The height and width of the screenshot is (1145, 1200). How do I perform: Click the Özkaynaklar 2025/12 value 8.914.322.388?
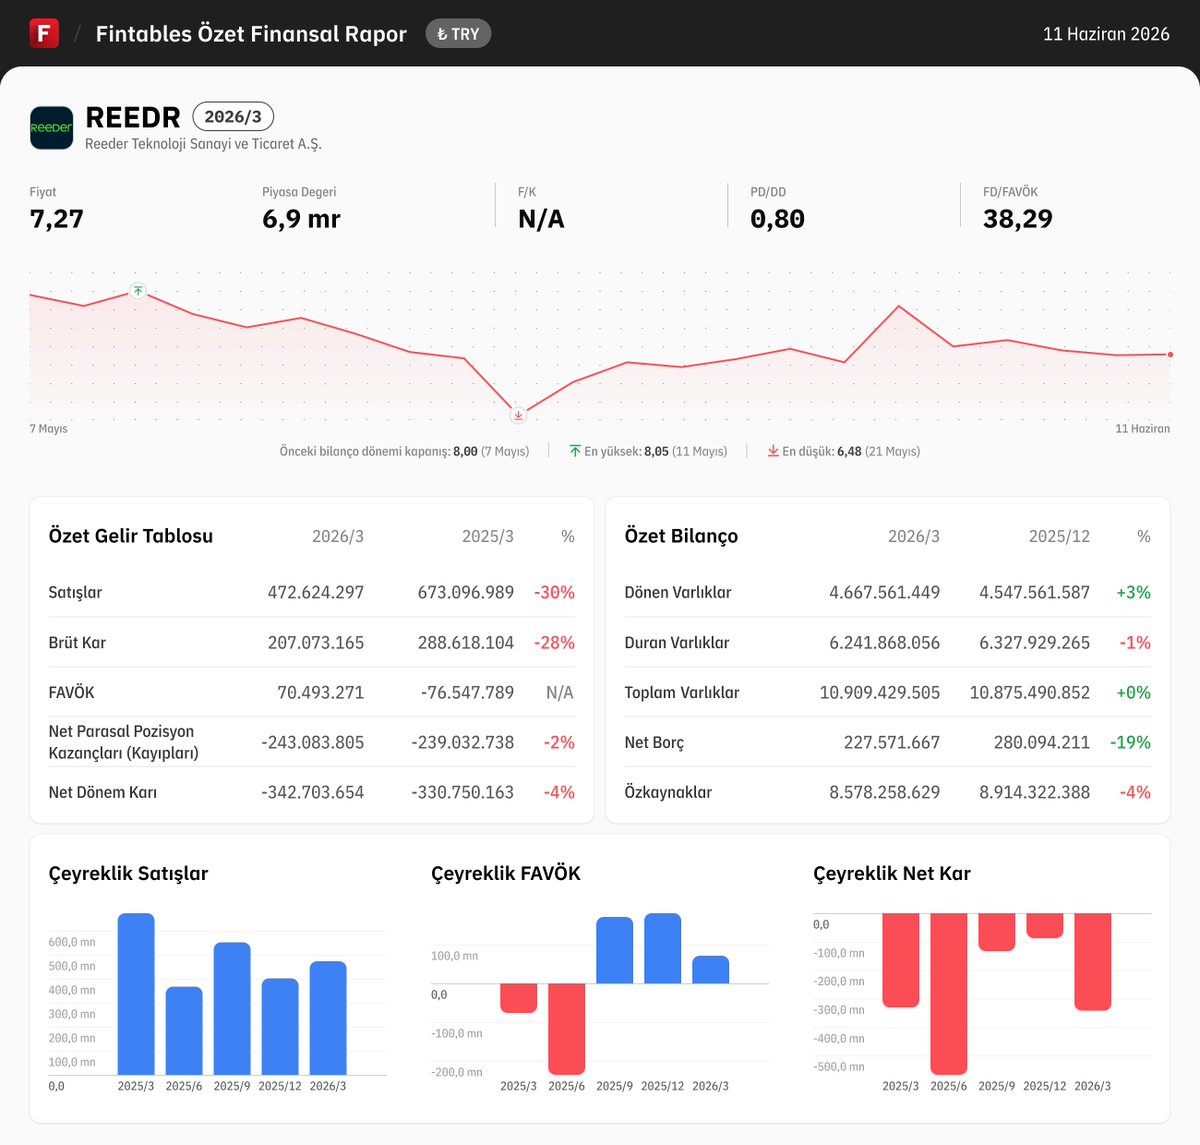click(x=1034, y=792)
